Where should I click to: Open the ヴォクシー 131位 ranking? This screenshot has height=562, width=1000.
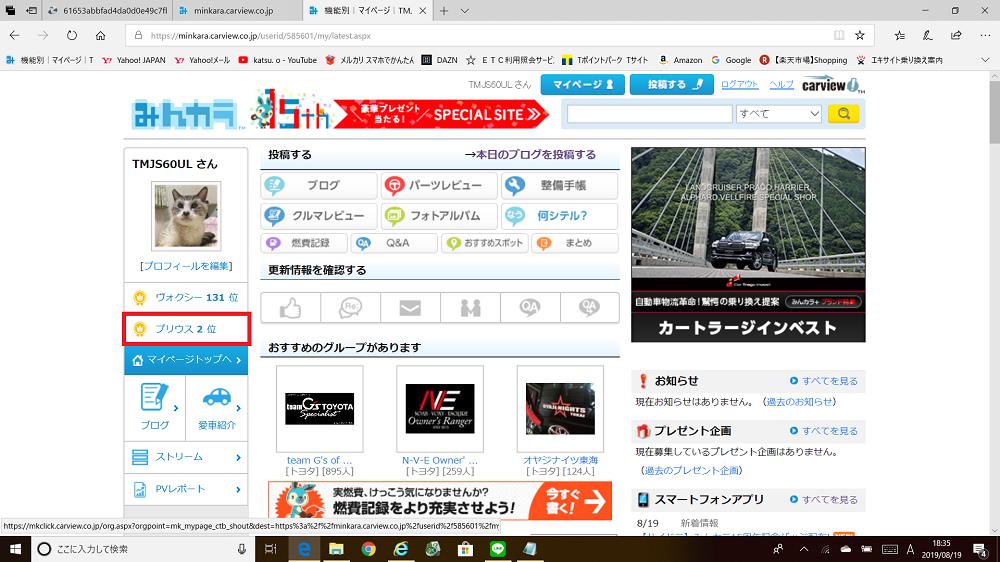pyautogui.click(x=186, y=297)
